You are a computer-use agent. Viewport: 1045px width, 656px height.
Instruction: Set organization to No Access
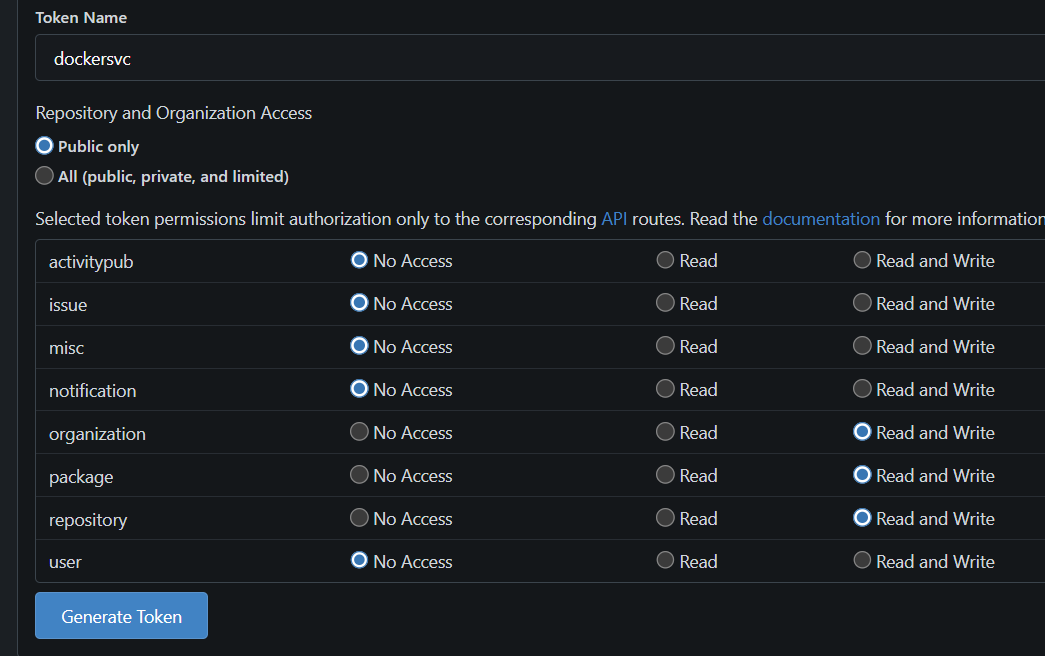pyautogui.click(x=359, y=432)
